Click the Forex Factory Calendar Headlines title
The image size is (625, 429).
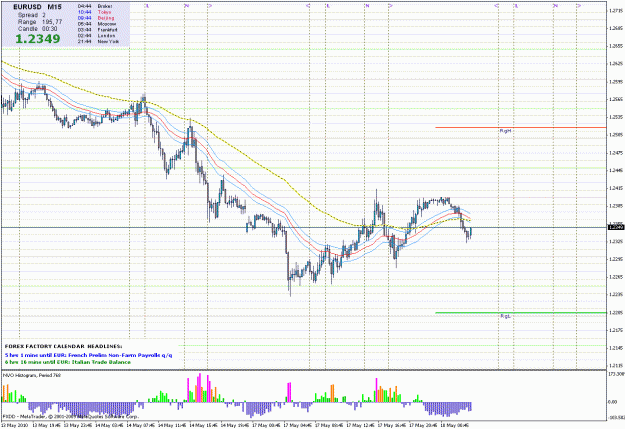pos(63,346)
